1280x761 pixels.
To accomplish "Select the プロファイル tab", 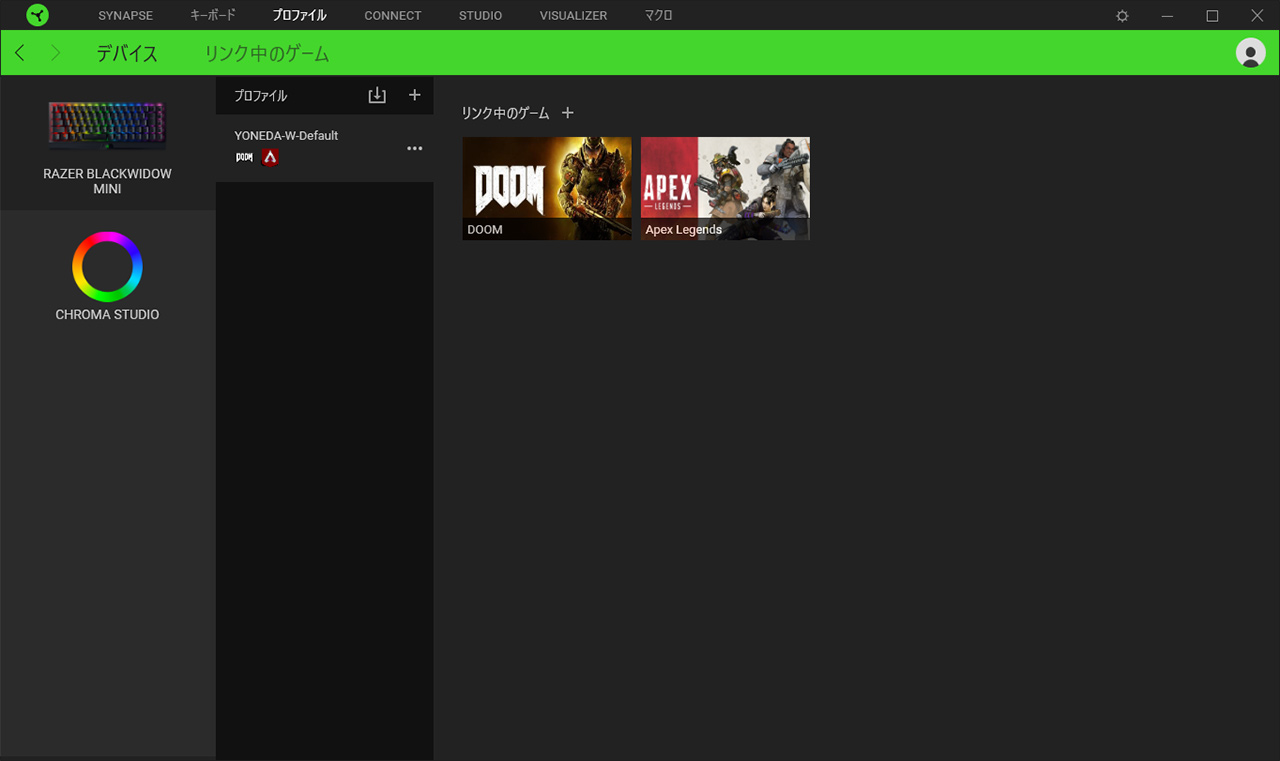I will tap(299, 16).
